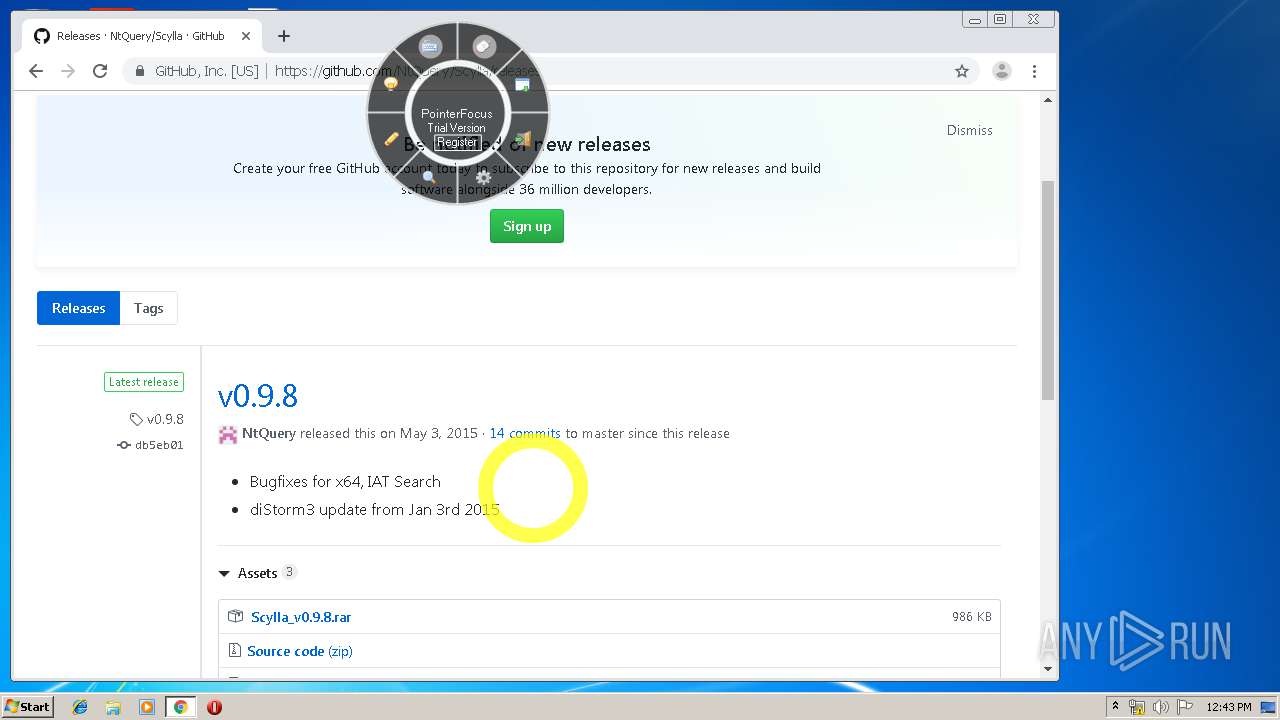Open the Chrome profile avatar
1280x720 pixels.
(x=1001, y=71)
